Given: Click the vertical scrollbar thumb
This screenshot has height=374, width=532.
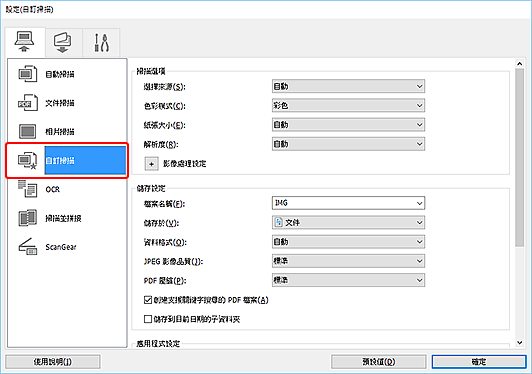Looking at the screenshot, I should [x=519, y=158].
